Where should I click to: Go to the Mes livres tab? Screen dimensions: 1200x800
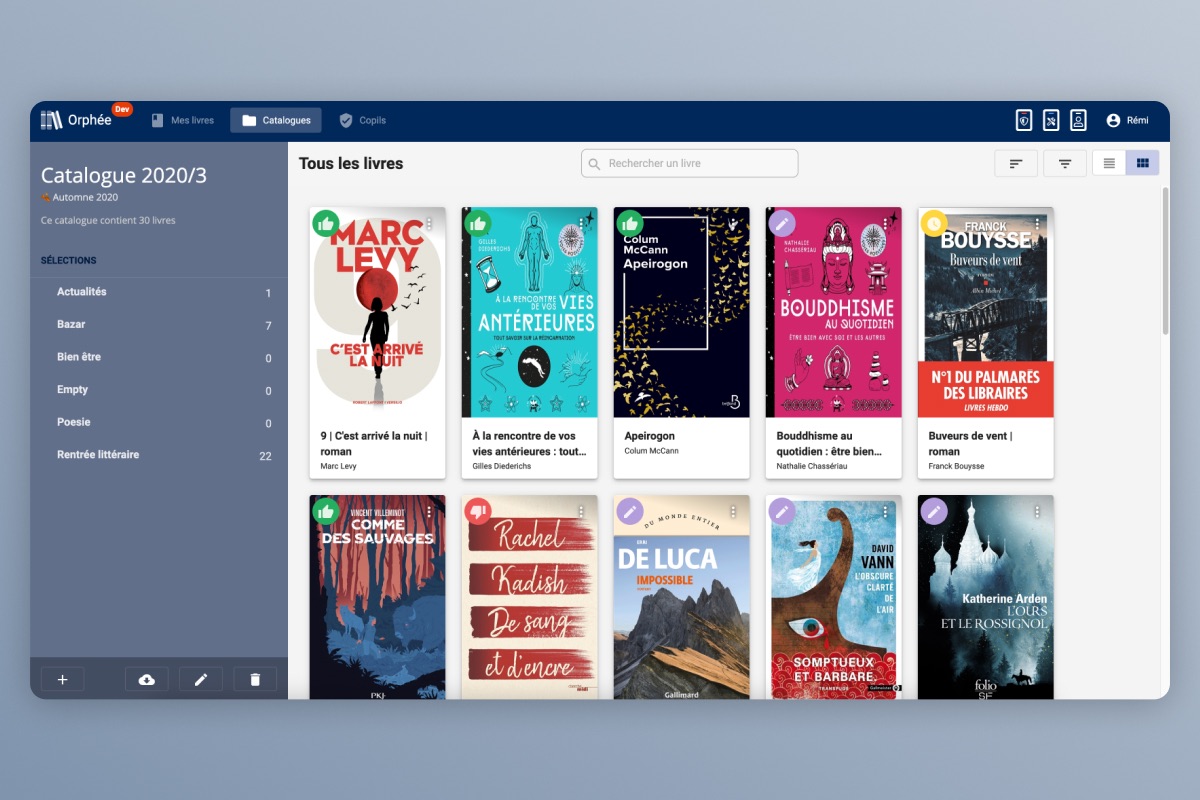click(x=183, y=120)
